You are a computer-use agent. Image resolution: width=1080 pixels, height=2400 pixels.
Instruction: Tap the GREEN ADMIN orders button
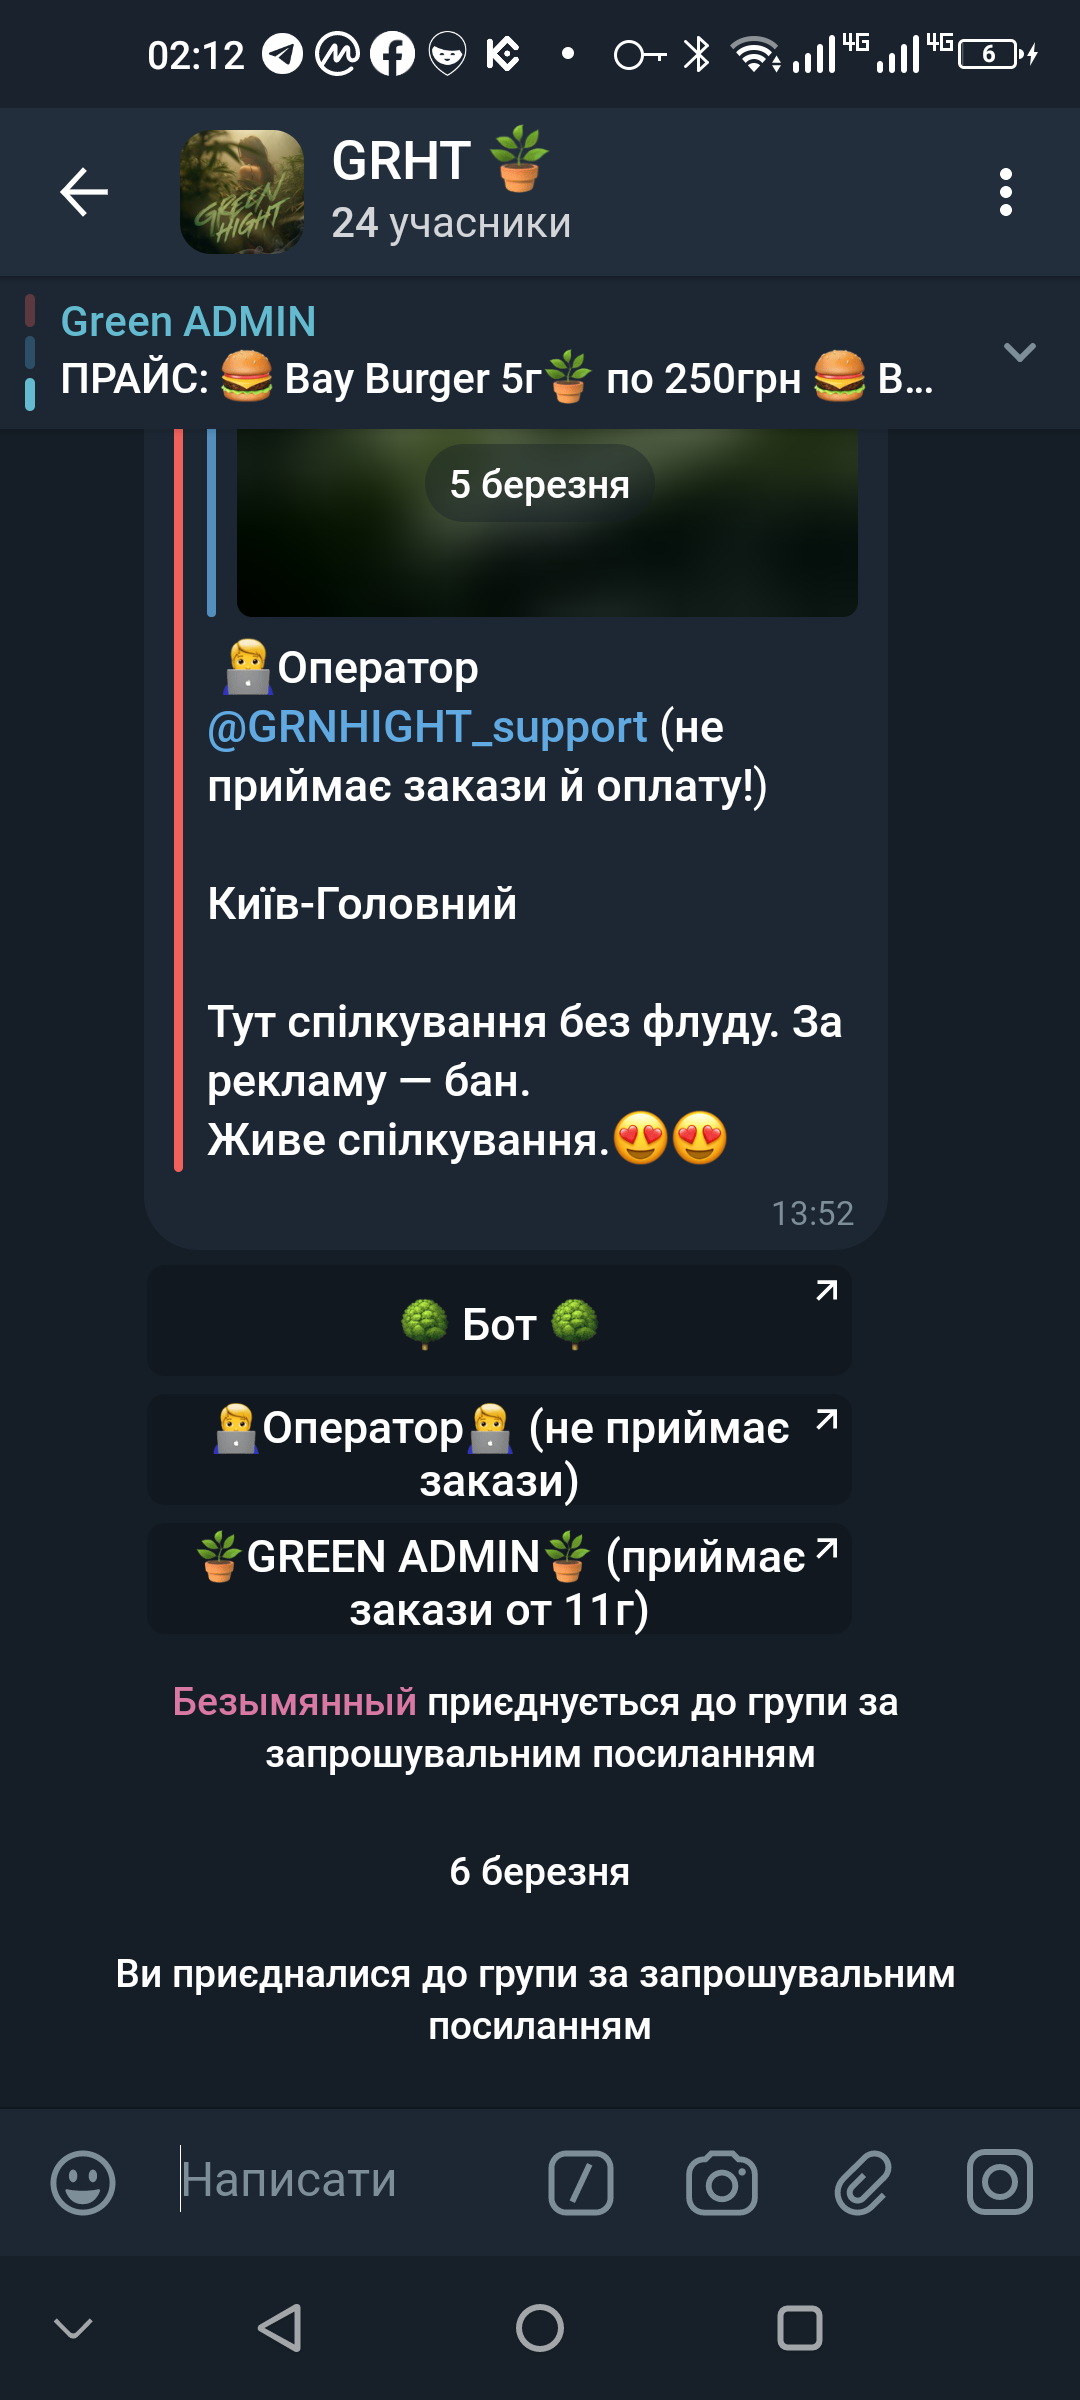[x=499, y=1580]
